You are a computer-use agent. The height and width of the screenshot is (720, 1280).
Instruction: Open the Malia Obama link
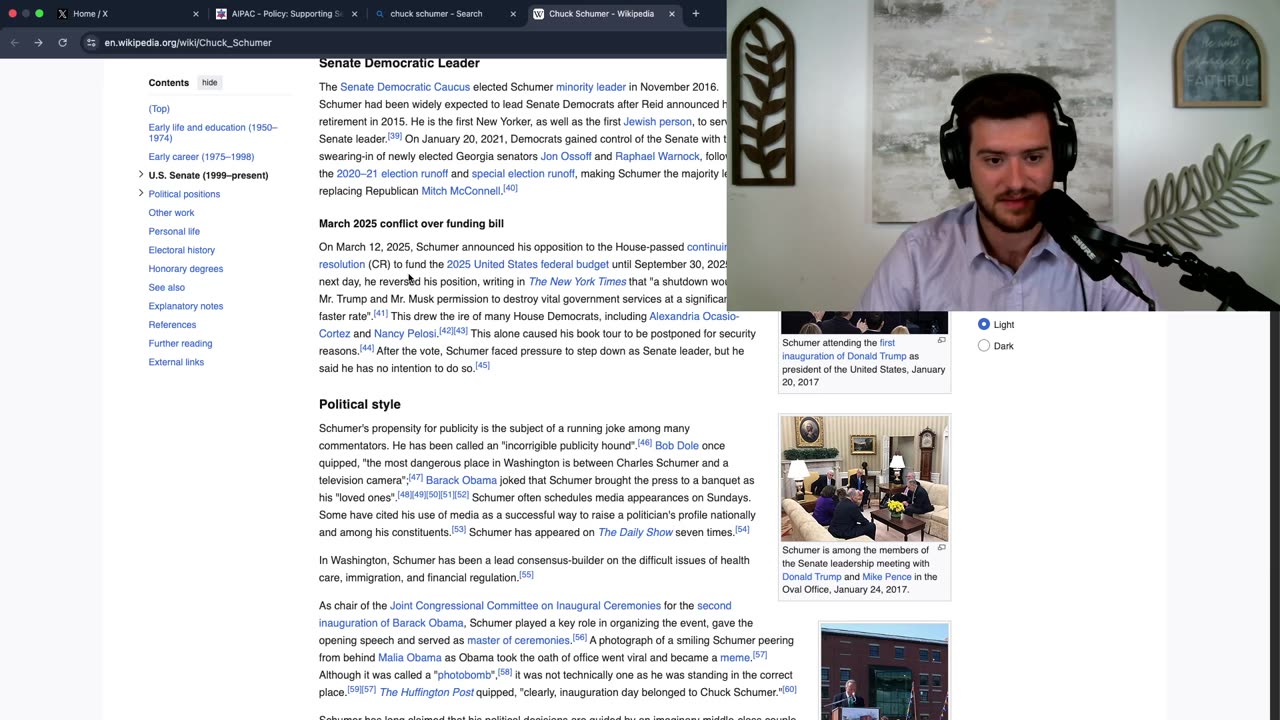[410, 658]
